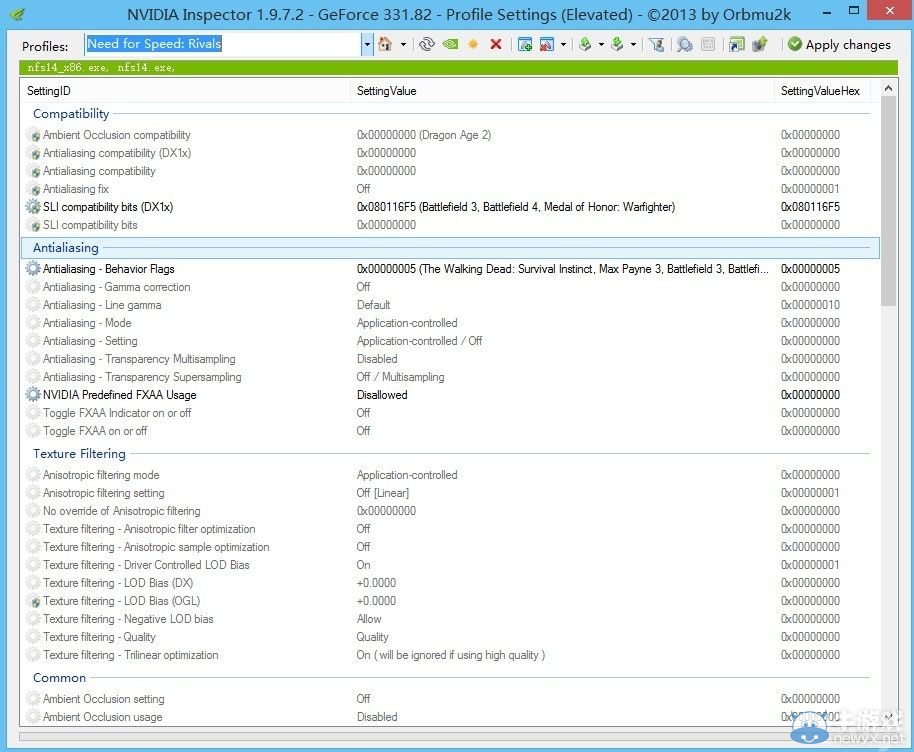Click the funnel filter icon in the toolbar
The width and height of the screenshot is (914, 752).
tap(656, 44)
